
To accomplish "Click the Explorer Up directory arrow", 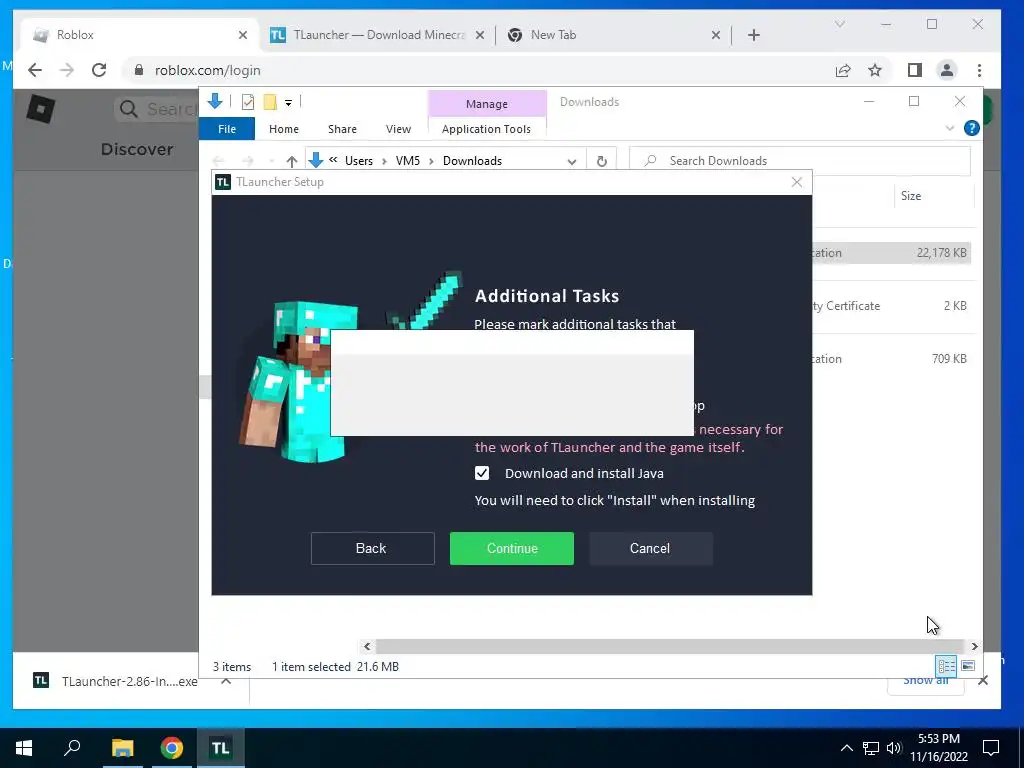I will [292, 161].
